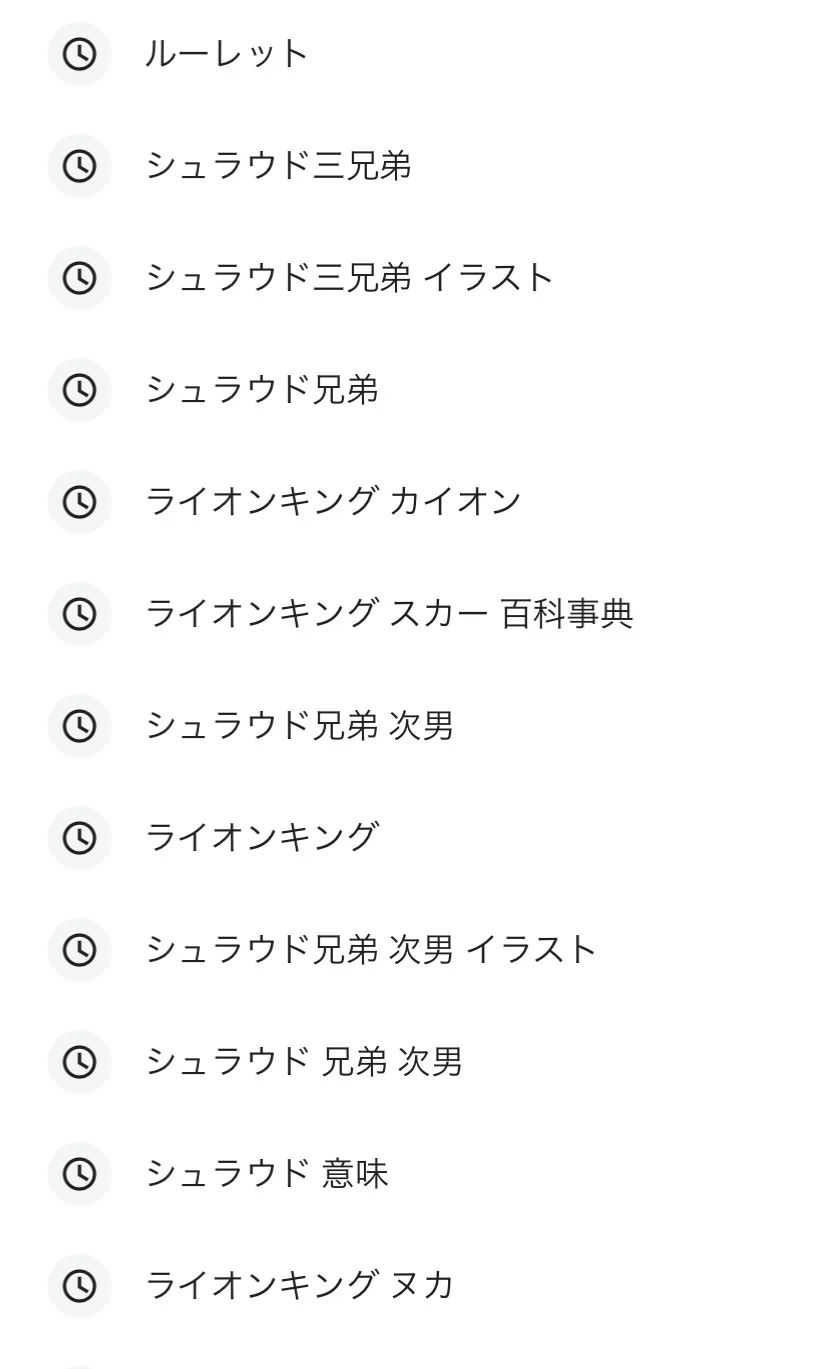Choose the シュラウド三兄弟 イラスト suggestion

point(350,278)
